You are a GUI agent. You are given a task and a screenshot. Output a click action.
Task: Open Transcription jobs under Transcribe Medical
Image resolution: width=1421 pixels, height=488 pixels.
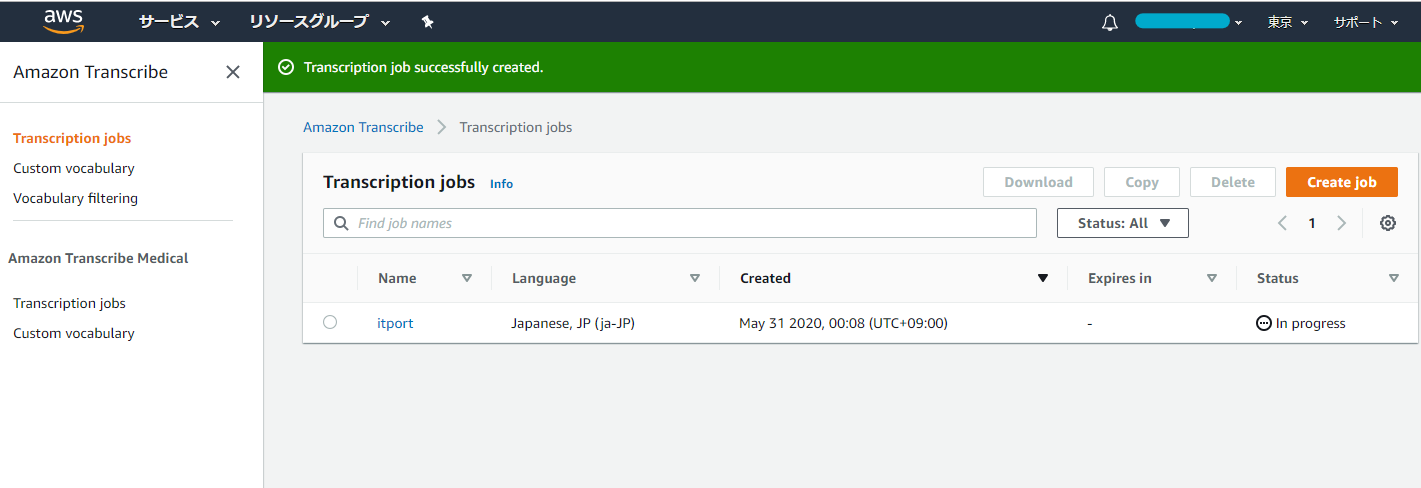coord(69,303)
